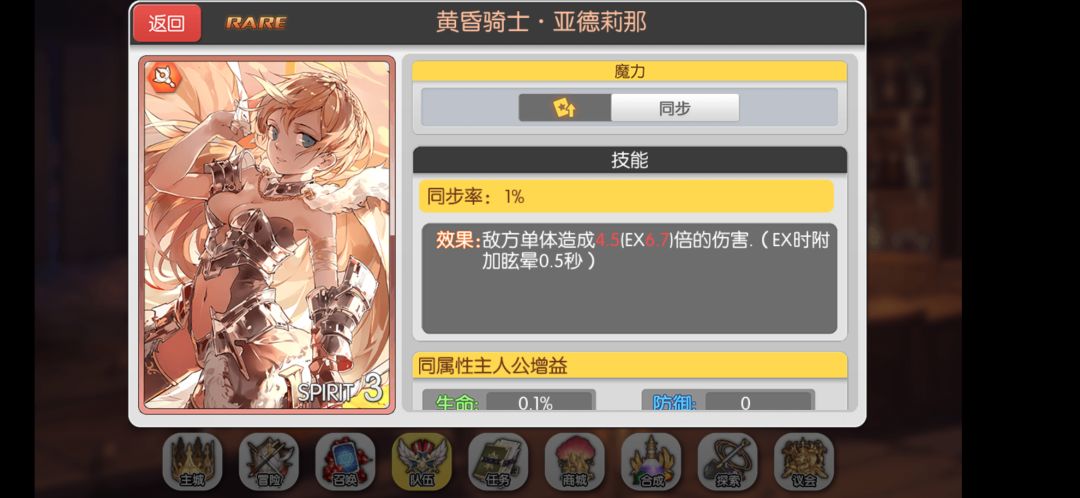Open the 任务 quest book icon
The height and width of the screenshot is (498, 1080).
pyautogui.click(x=498, y=461)
